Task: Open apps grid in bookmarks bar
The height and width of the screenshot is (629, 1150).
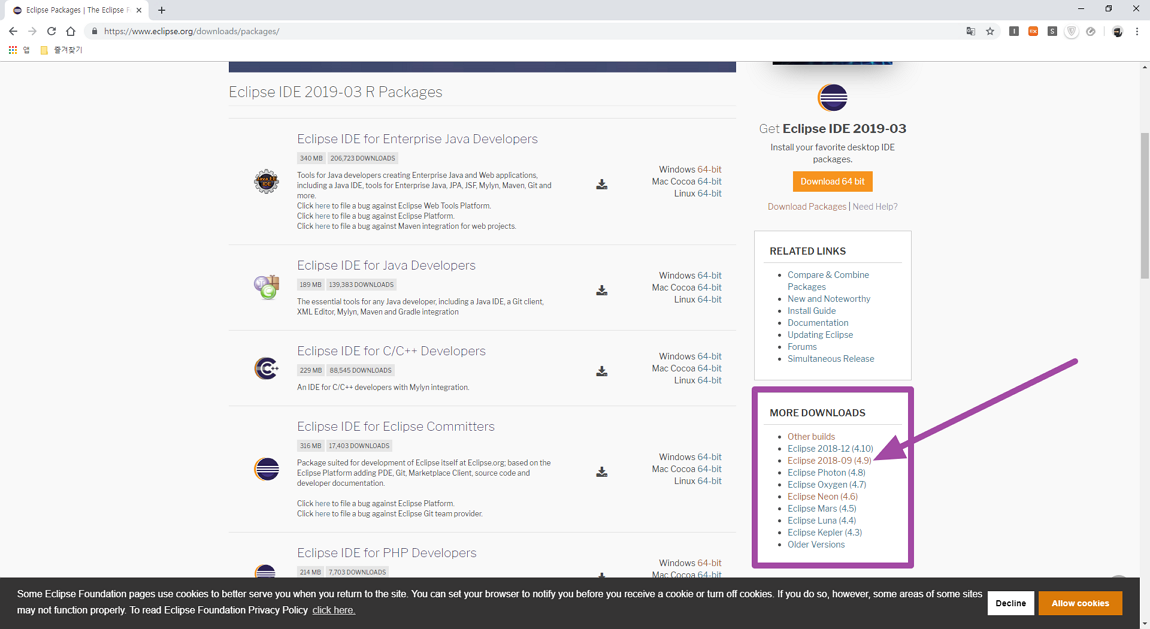Action: [12, 50]
